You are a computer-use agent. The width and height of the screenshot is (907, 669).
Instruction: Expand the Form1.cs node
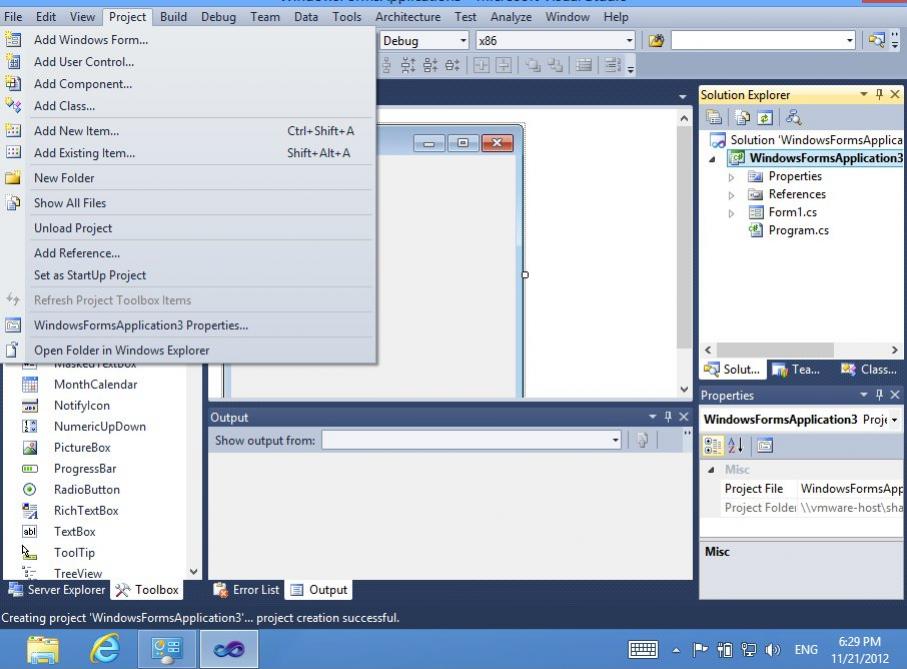tap(731, 213)
